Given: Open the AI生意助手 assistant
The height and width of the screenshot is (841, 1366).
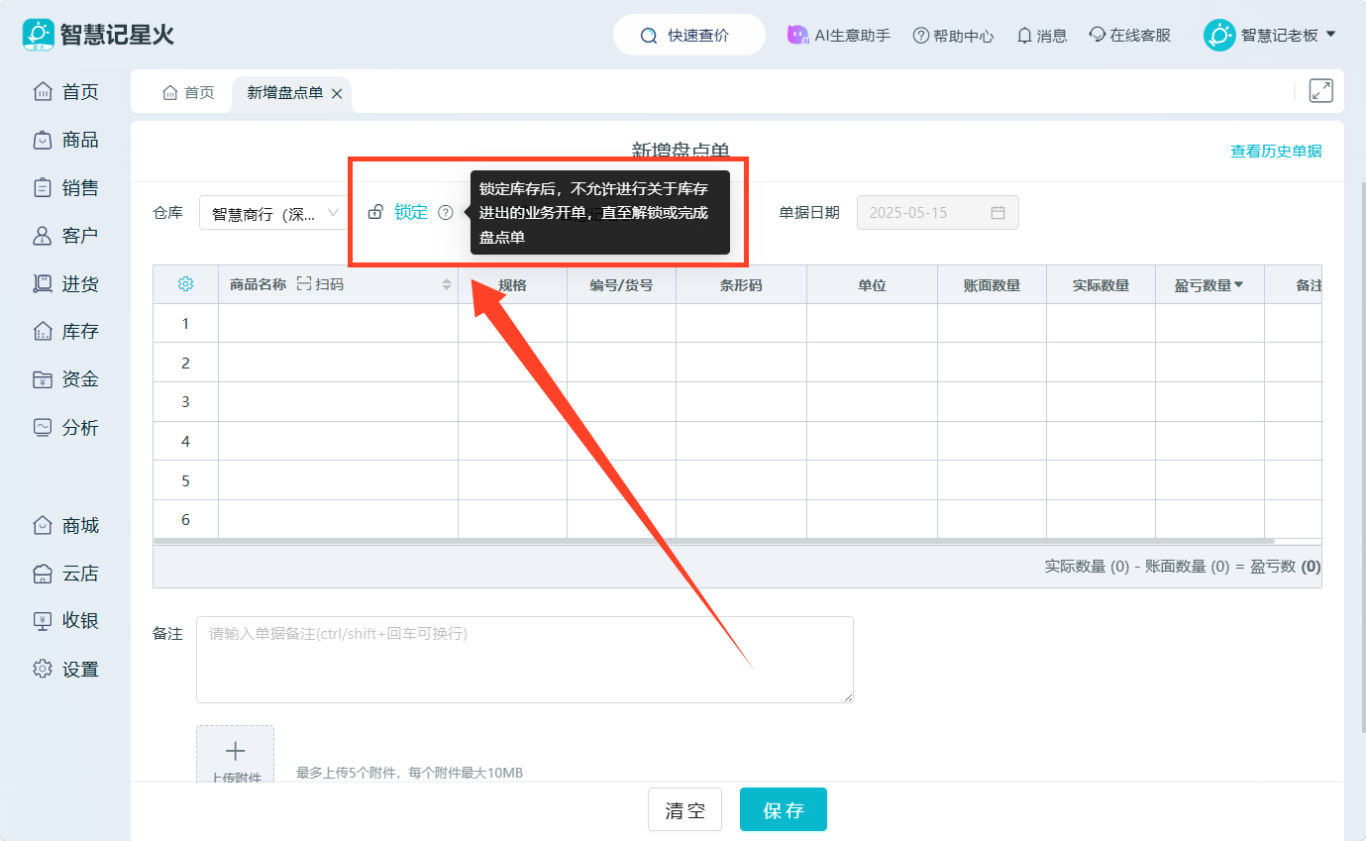Looking at the screenshot, I should pyautogui.click(x=838, y=35).
